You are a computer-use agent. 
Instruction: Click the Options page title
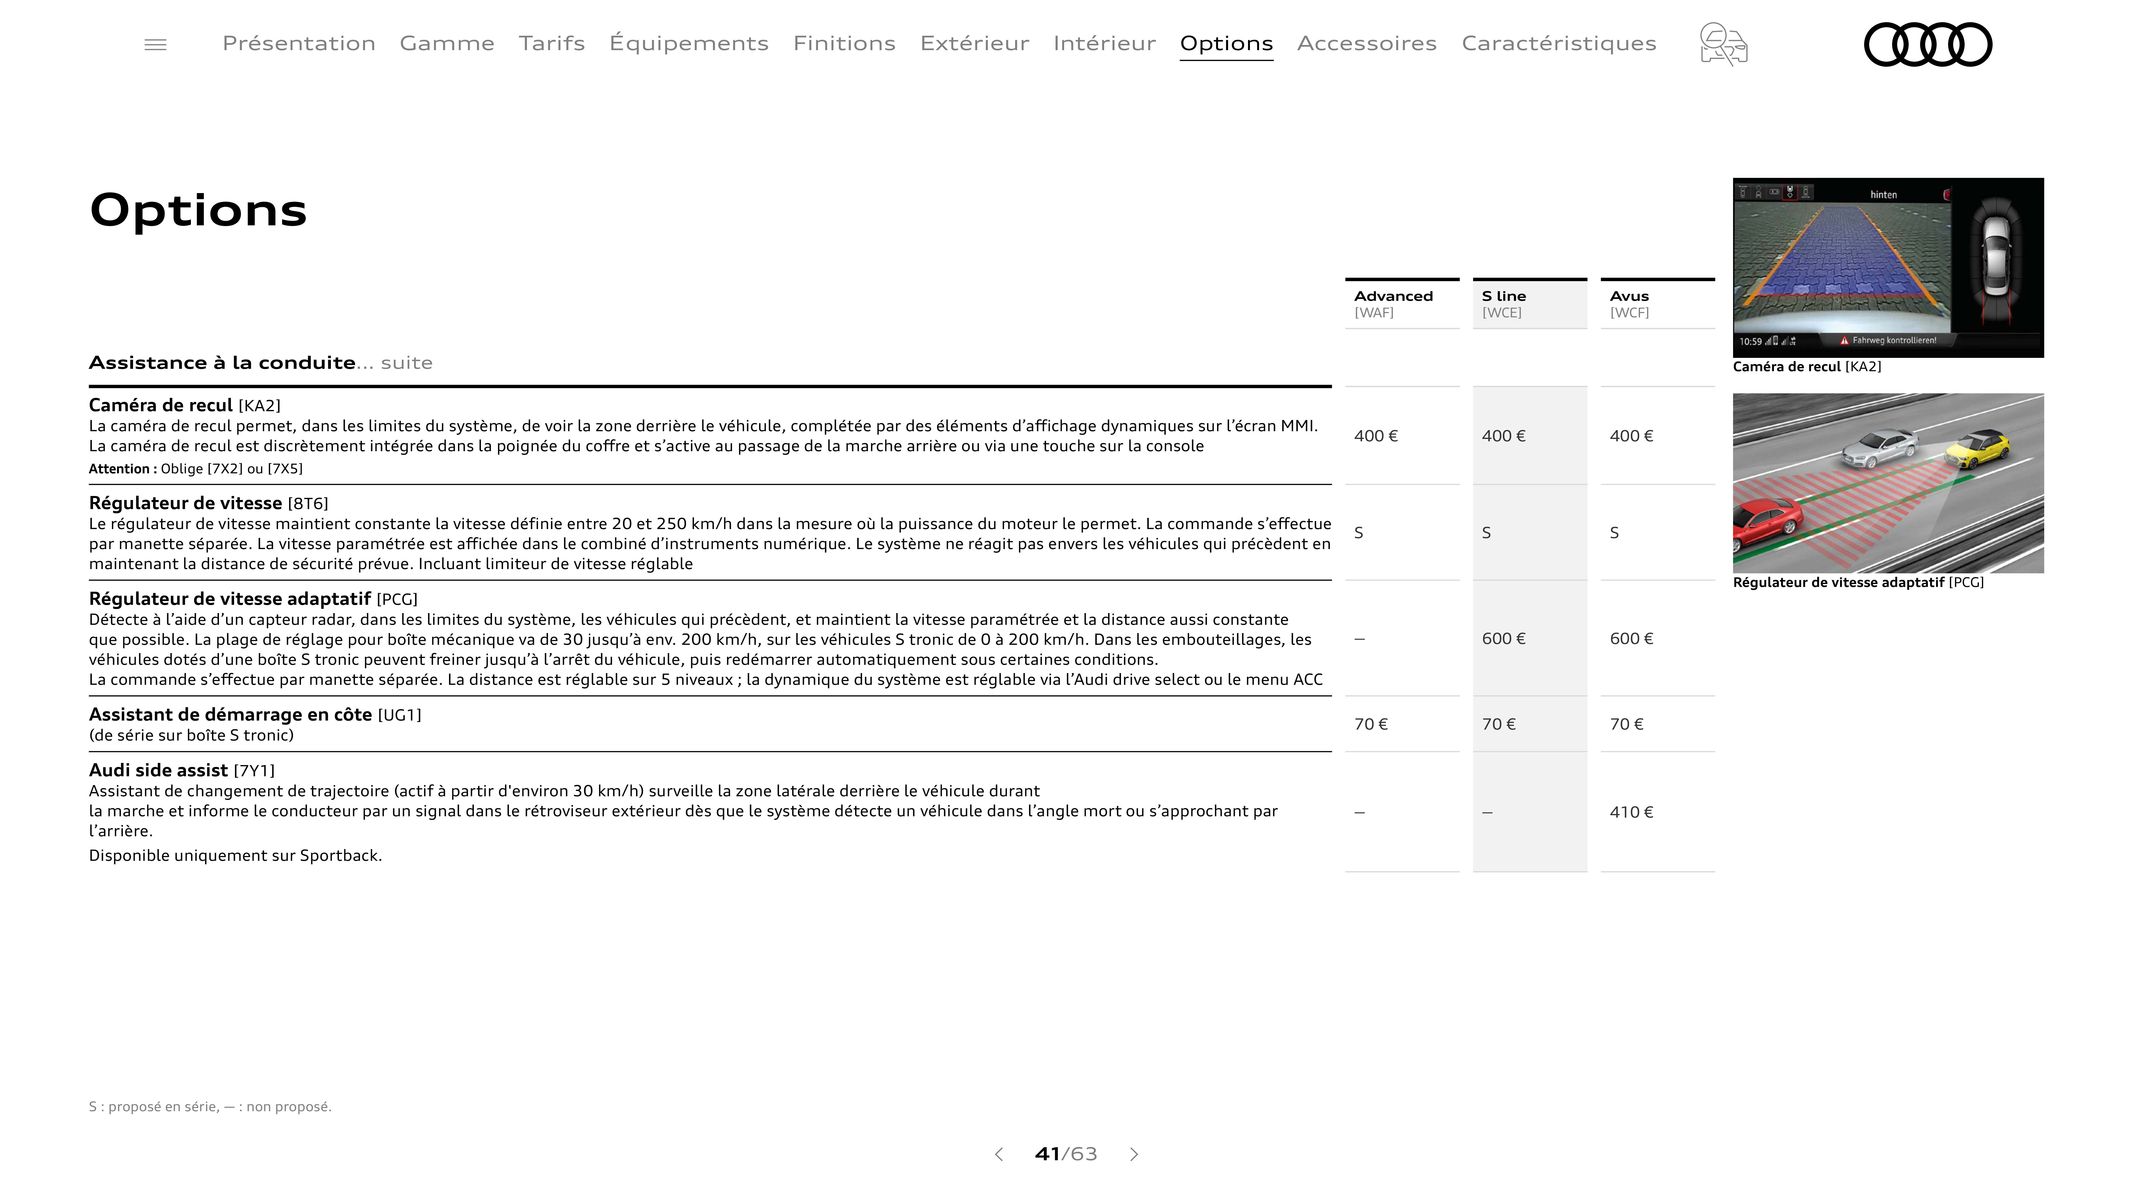point(198,210)
